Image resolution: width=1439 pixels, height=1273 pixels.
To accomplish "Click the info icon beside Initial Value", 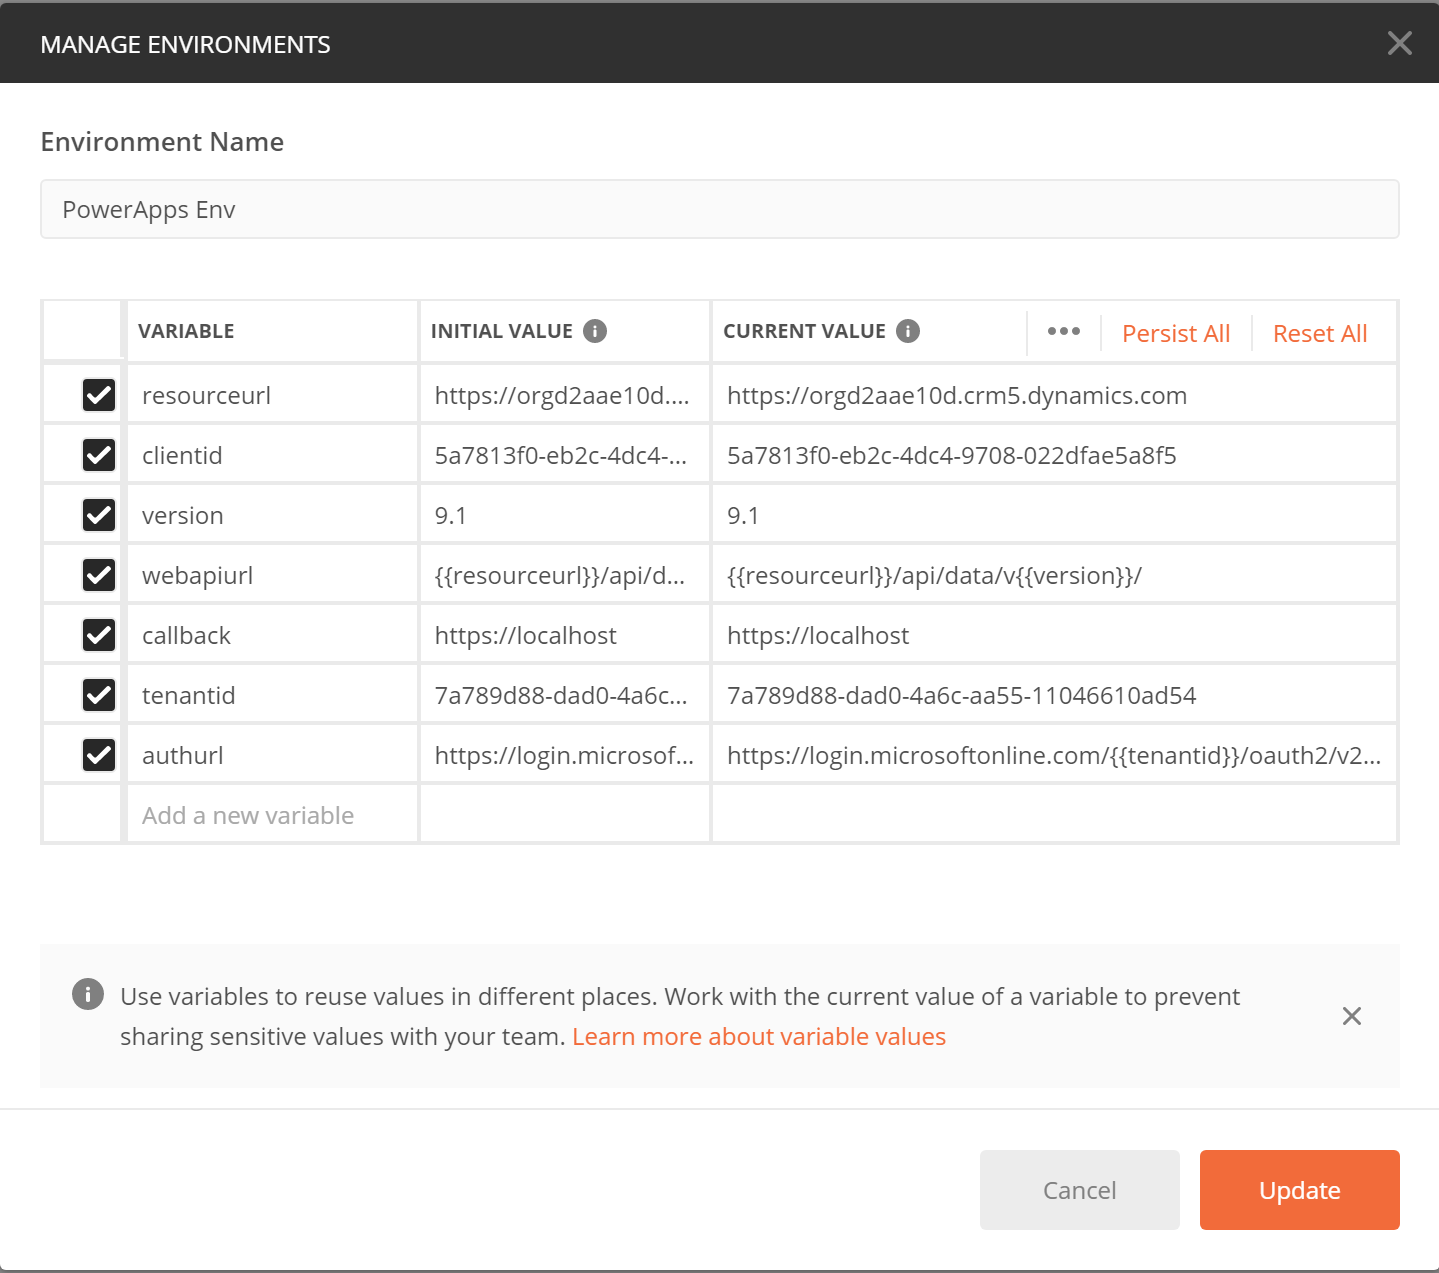I will click(595, 331).
